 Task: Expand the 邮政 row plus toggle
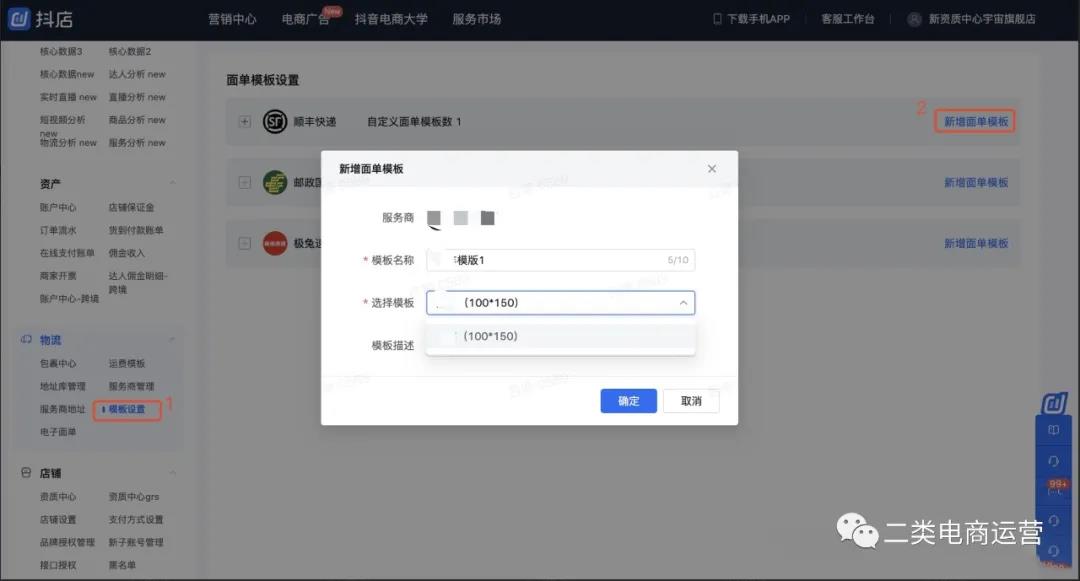pyautogui.click(x=245, y=183)
